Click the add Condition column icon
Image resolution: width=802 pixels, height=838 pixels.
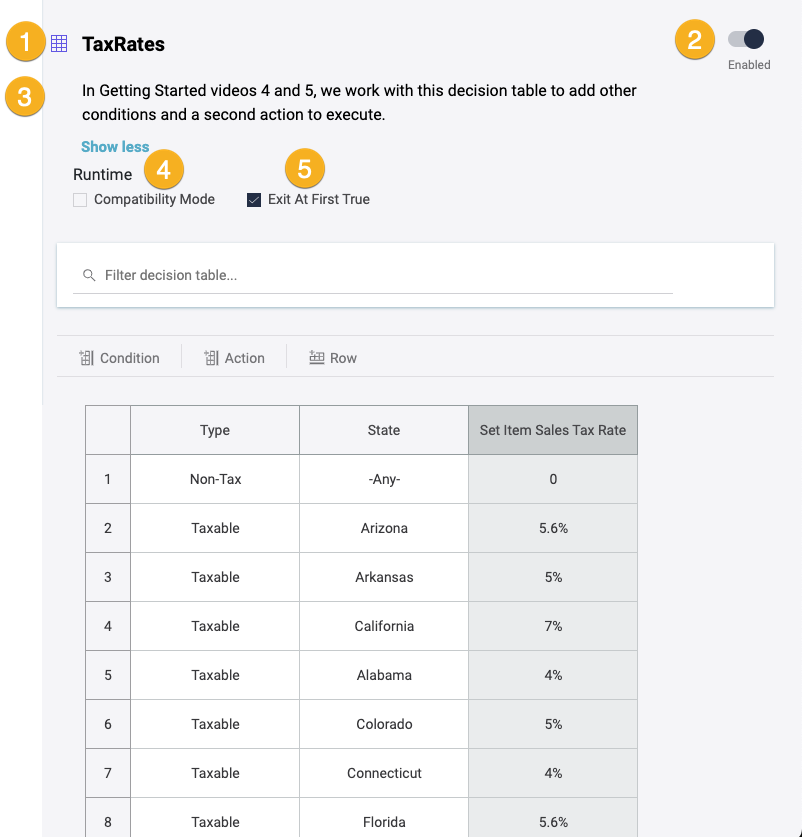click(x=87, y=358)
